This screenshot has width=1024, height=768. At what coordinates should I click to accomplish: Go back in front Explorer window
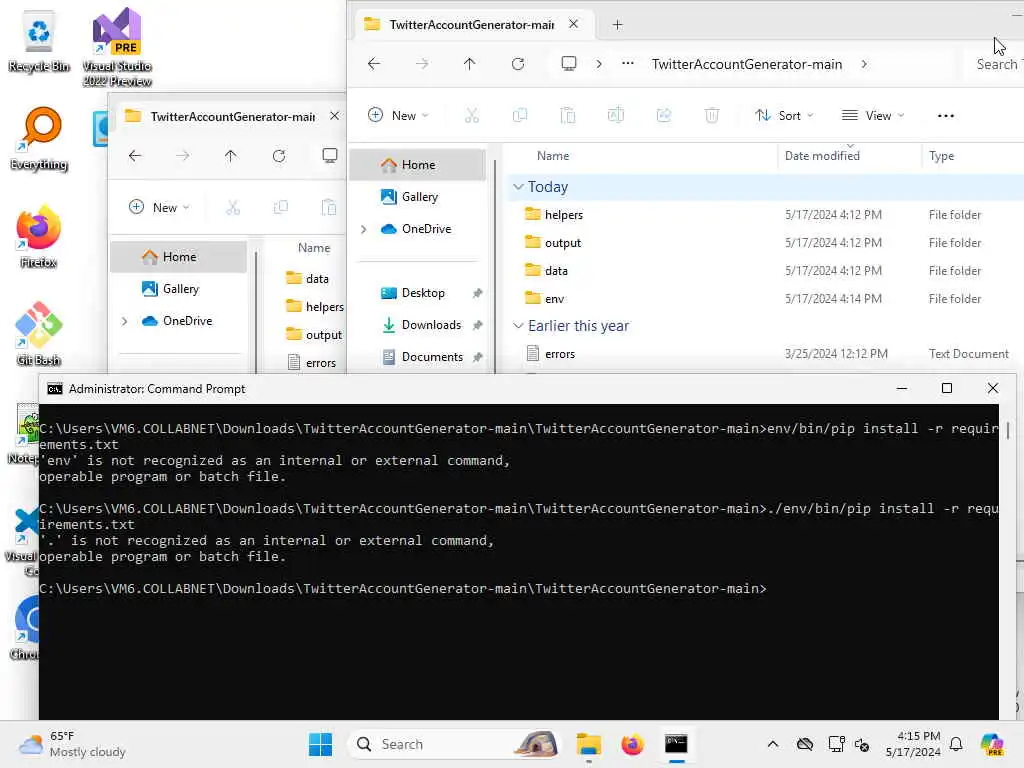pos(374,64)
